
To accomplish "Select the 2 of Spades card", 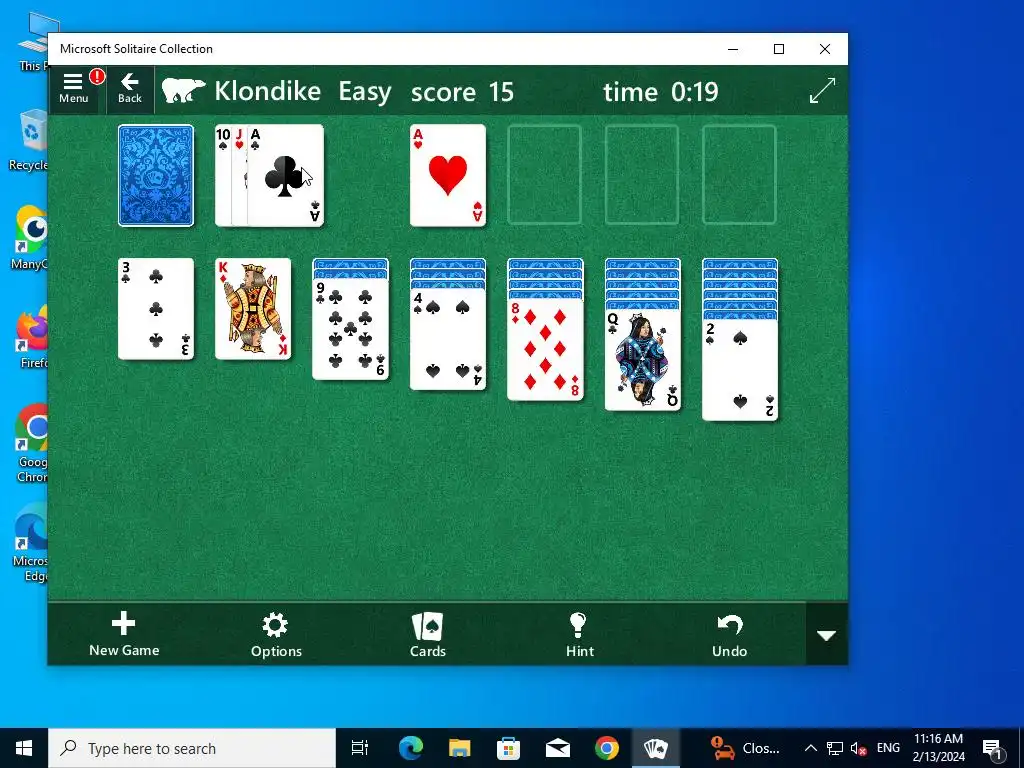I will coord(740,370).
